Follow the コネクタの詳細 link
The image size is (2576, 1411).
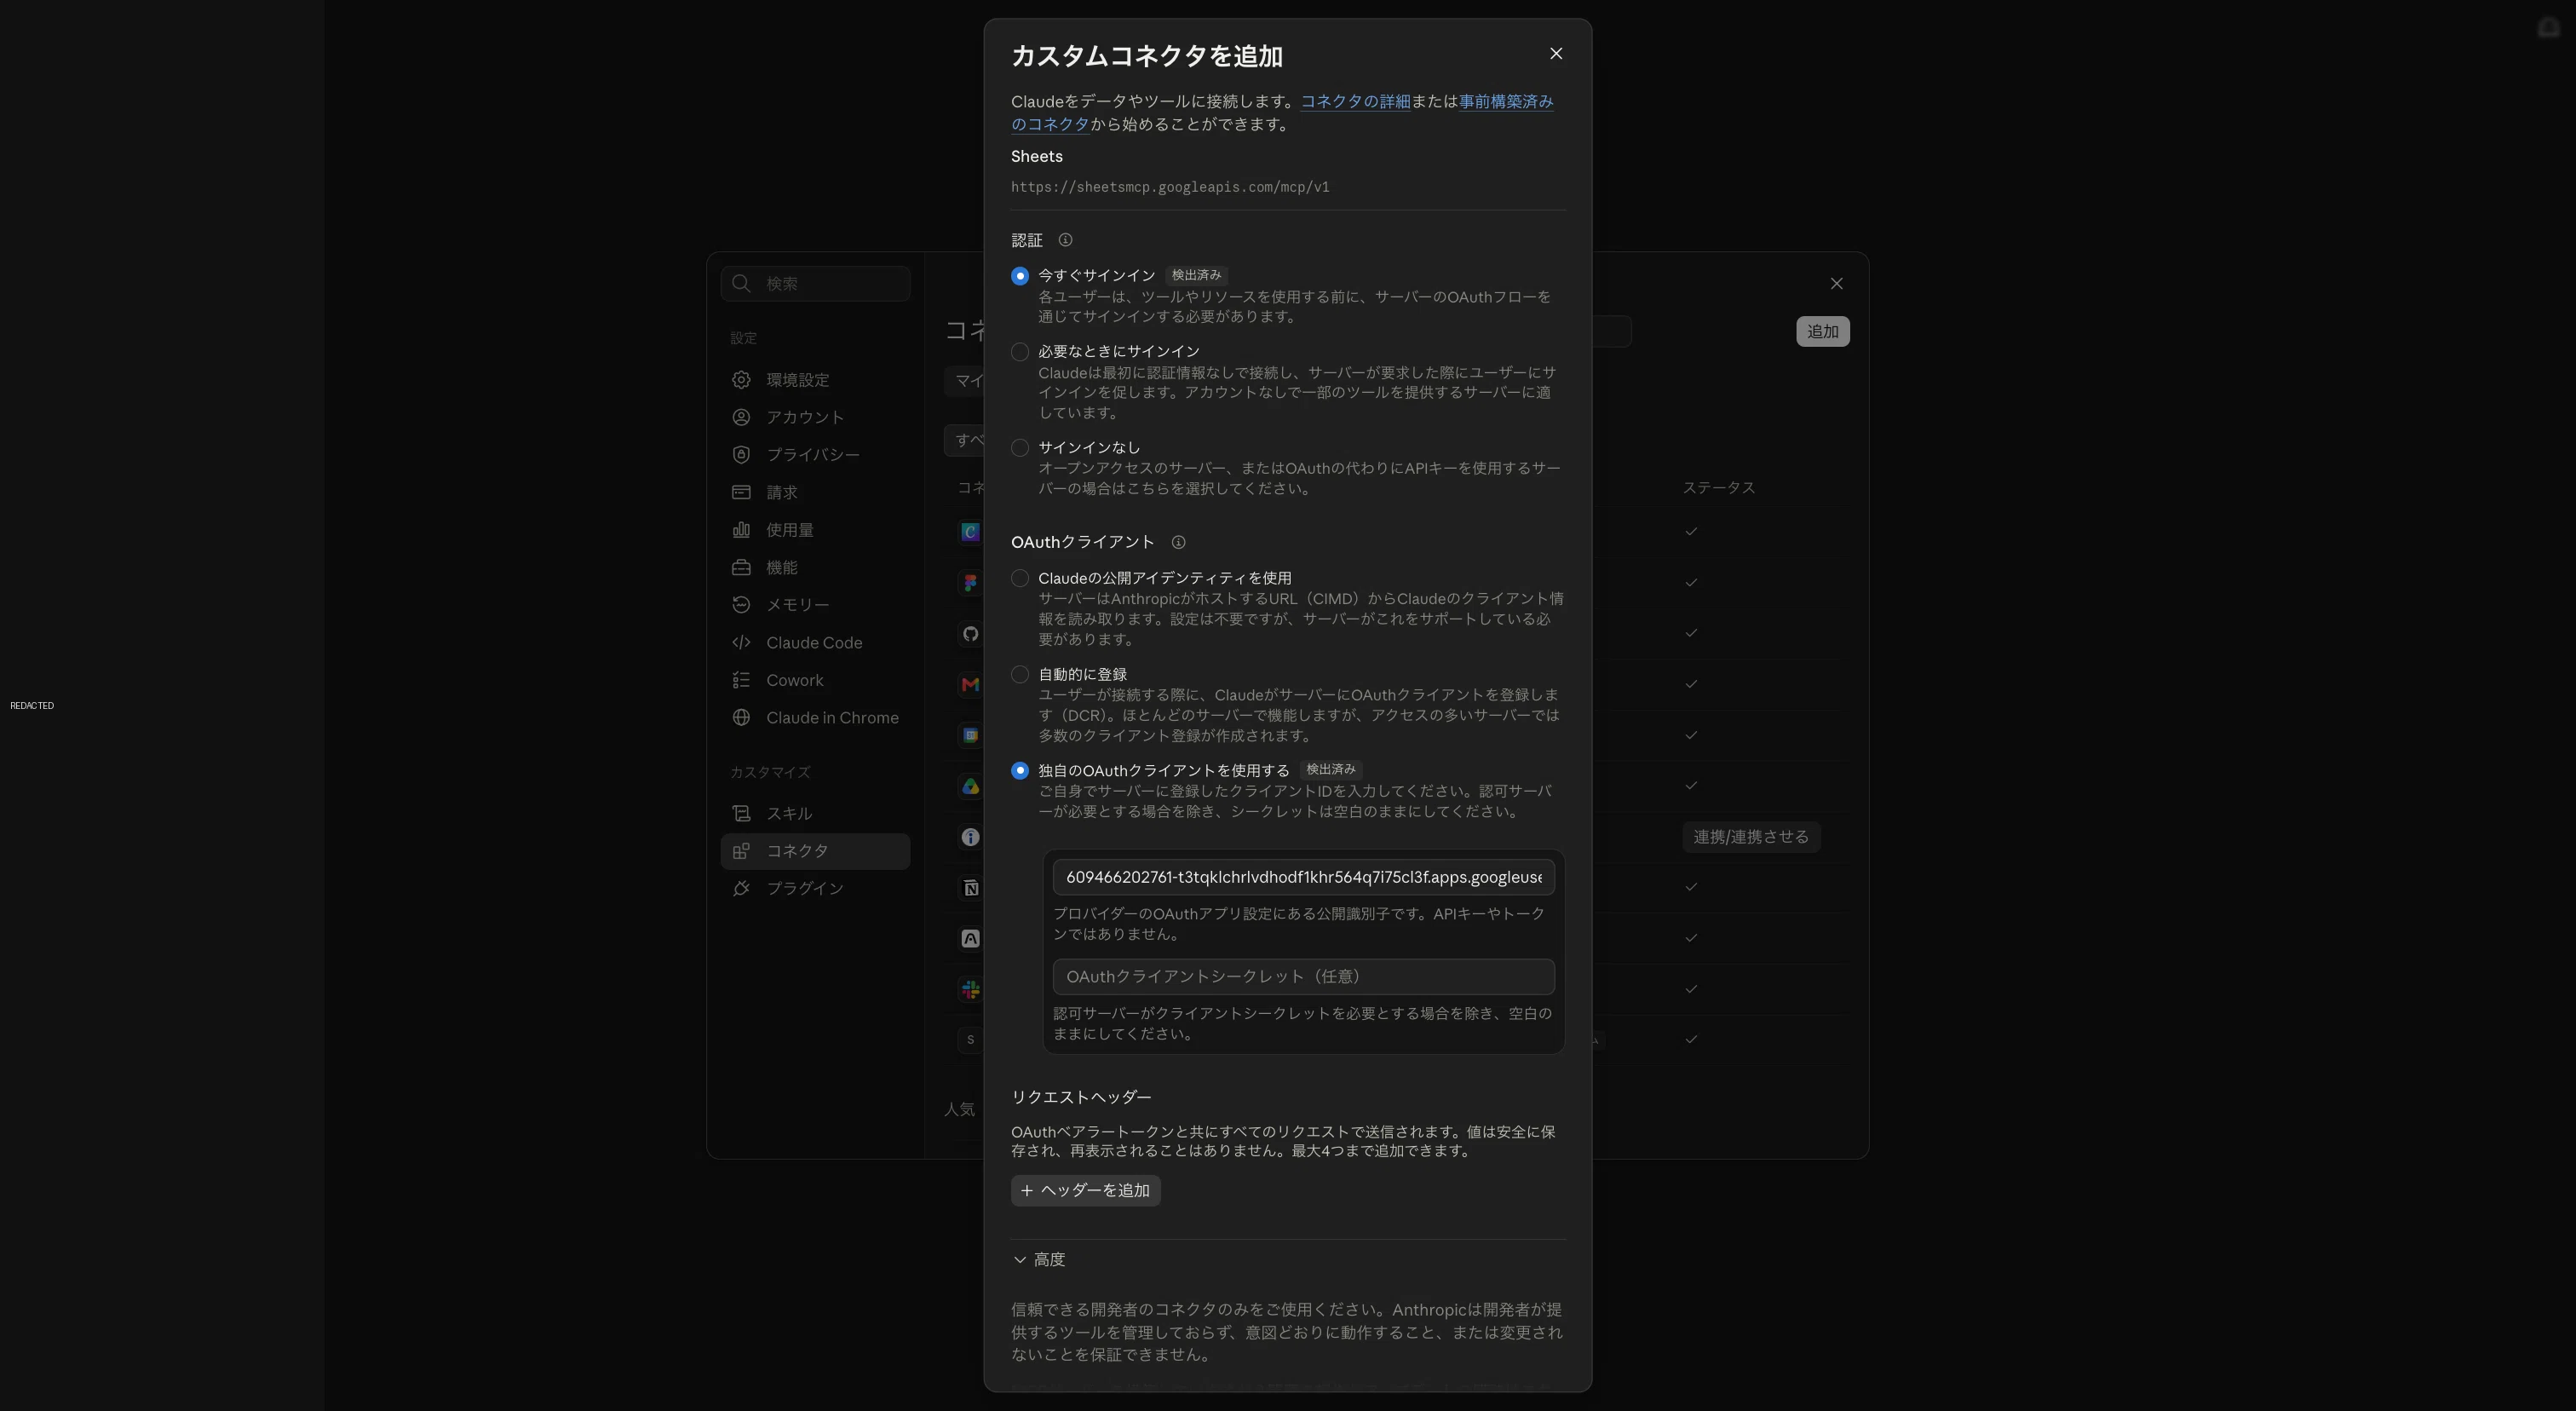[x=1355, y=102]
